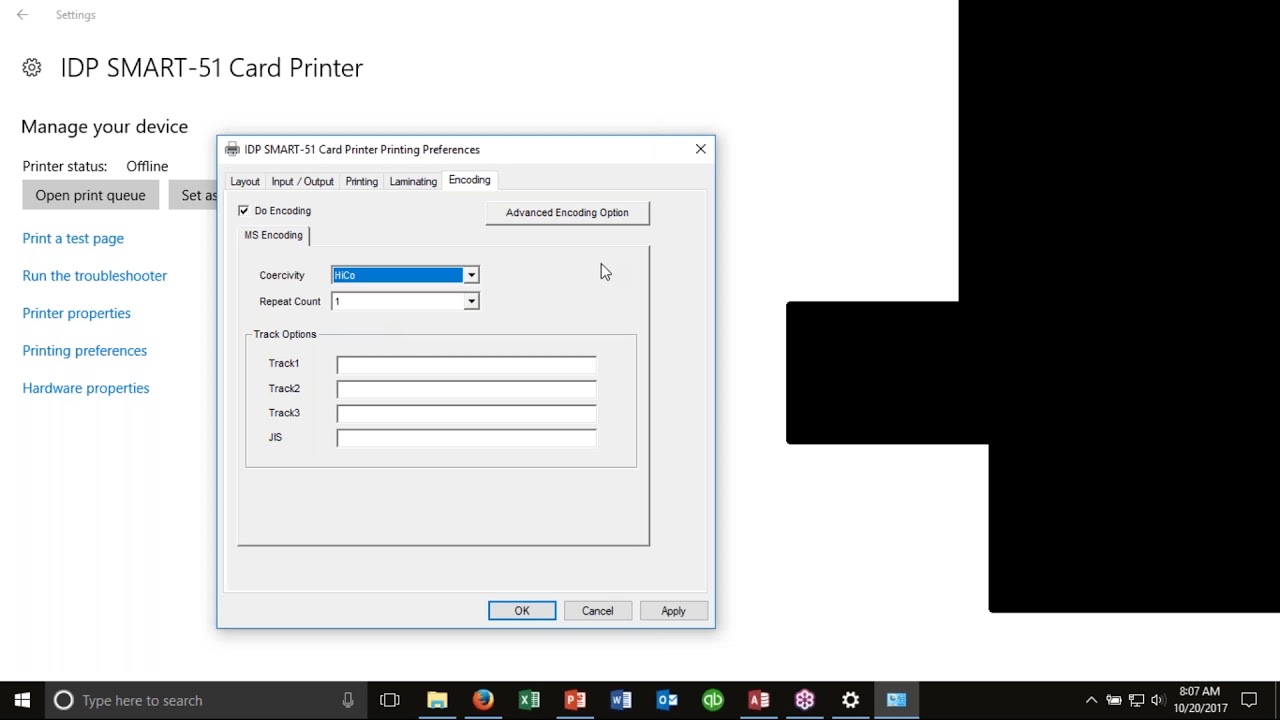Click the partially hidden Set as button
This screenshot has width=1280, height=720.
pos(193,195)
